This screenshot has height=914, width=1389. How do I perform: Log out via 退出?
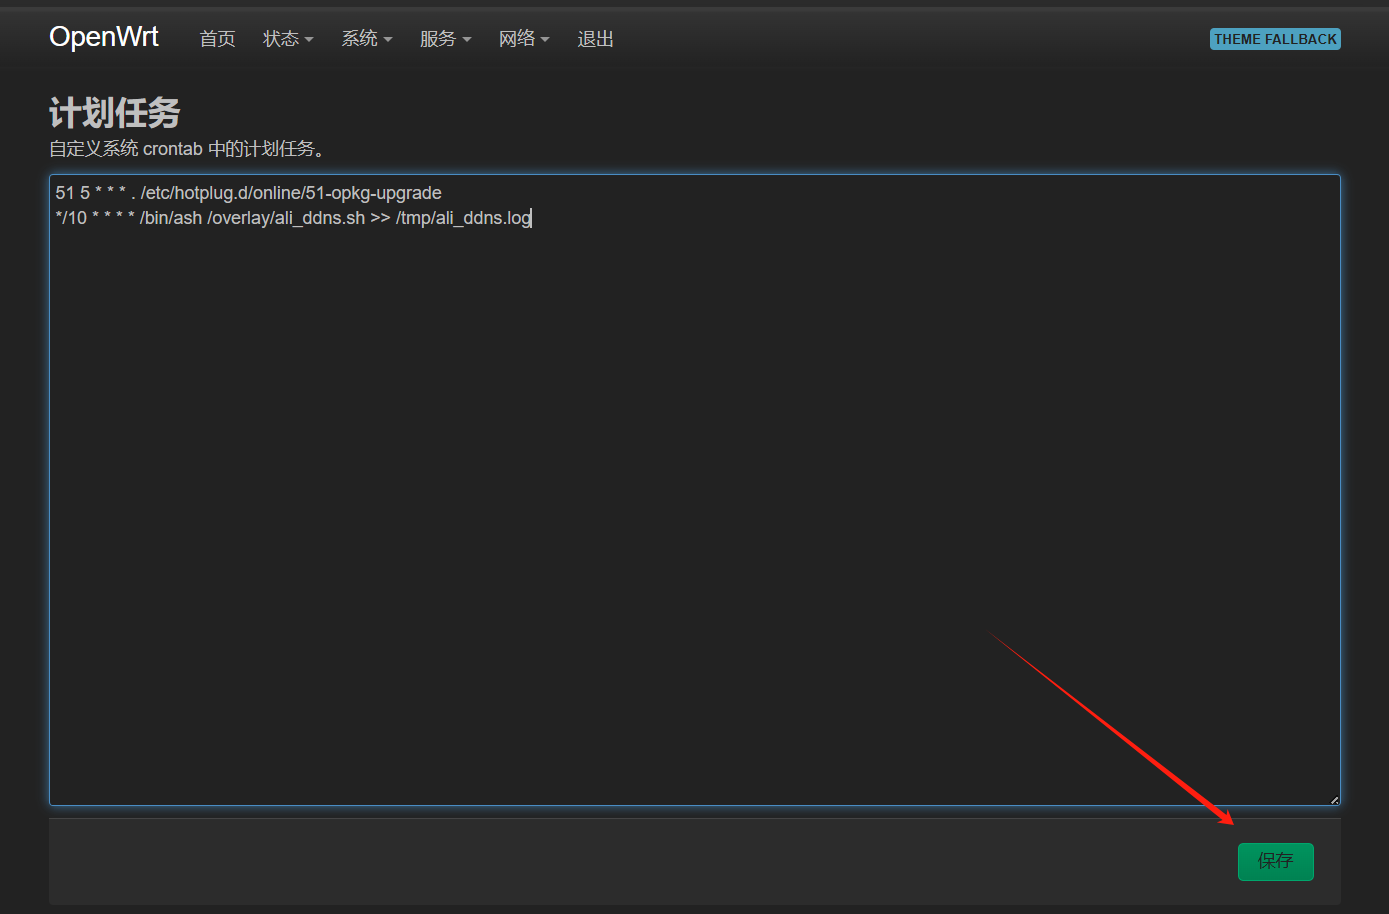tap(595, 39)
